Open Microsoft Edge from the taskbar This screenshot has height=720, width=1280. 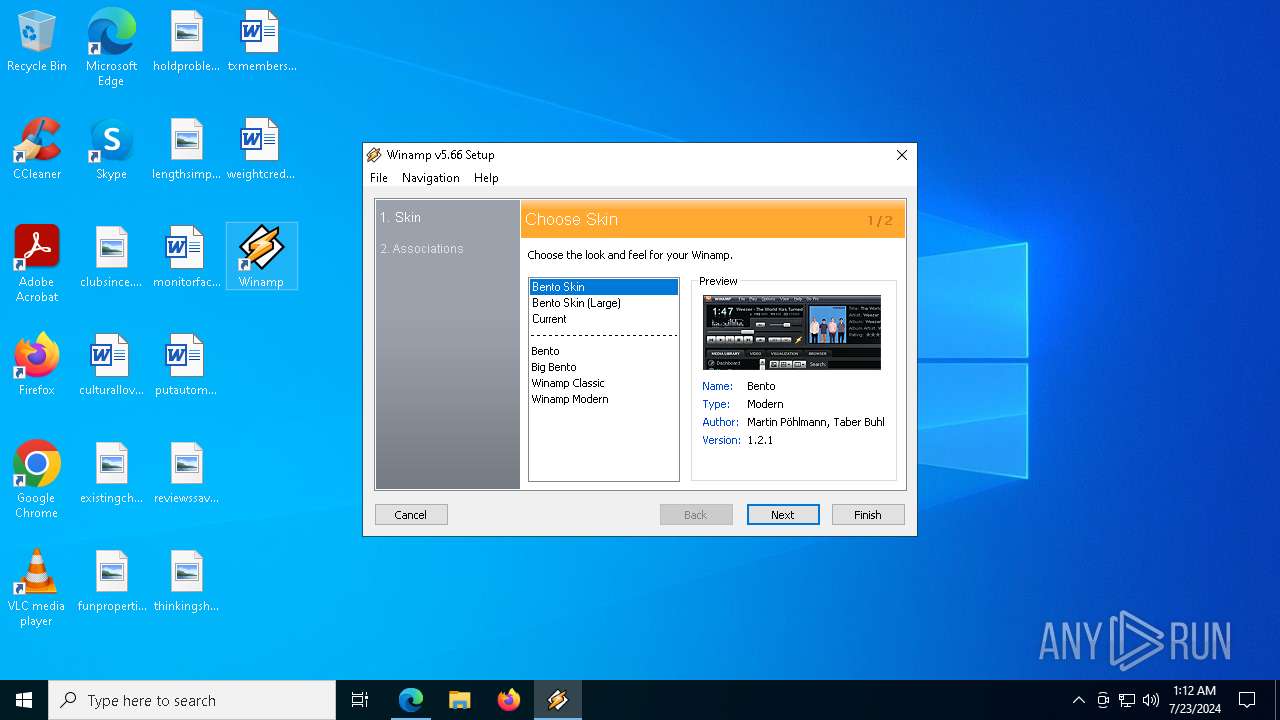click(411, 700)
